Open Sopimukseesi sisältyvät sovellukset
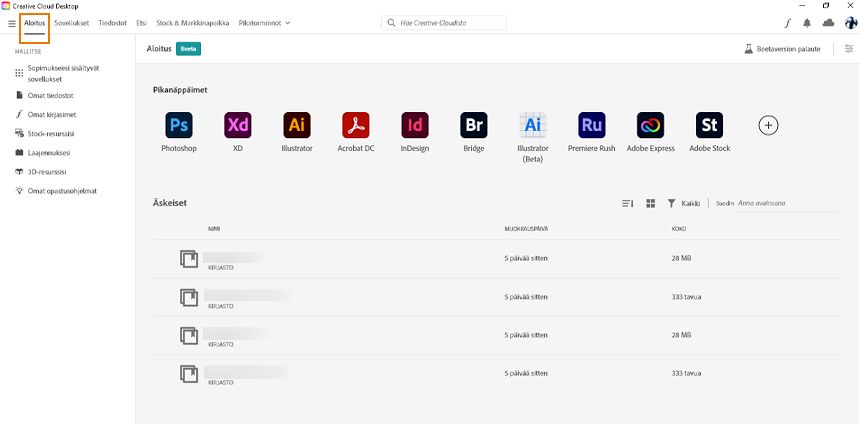This screenshot has height=424, width=859. pos(57,73)
